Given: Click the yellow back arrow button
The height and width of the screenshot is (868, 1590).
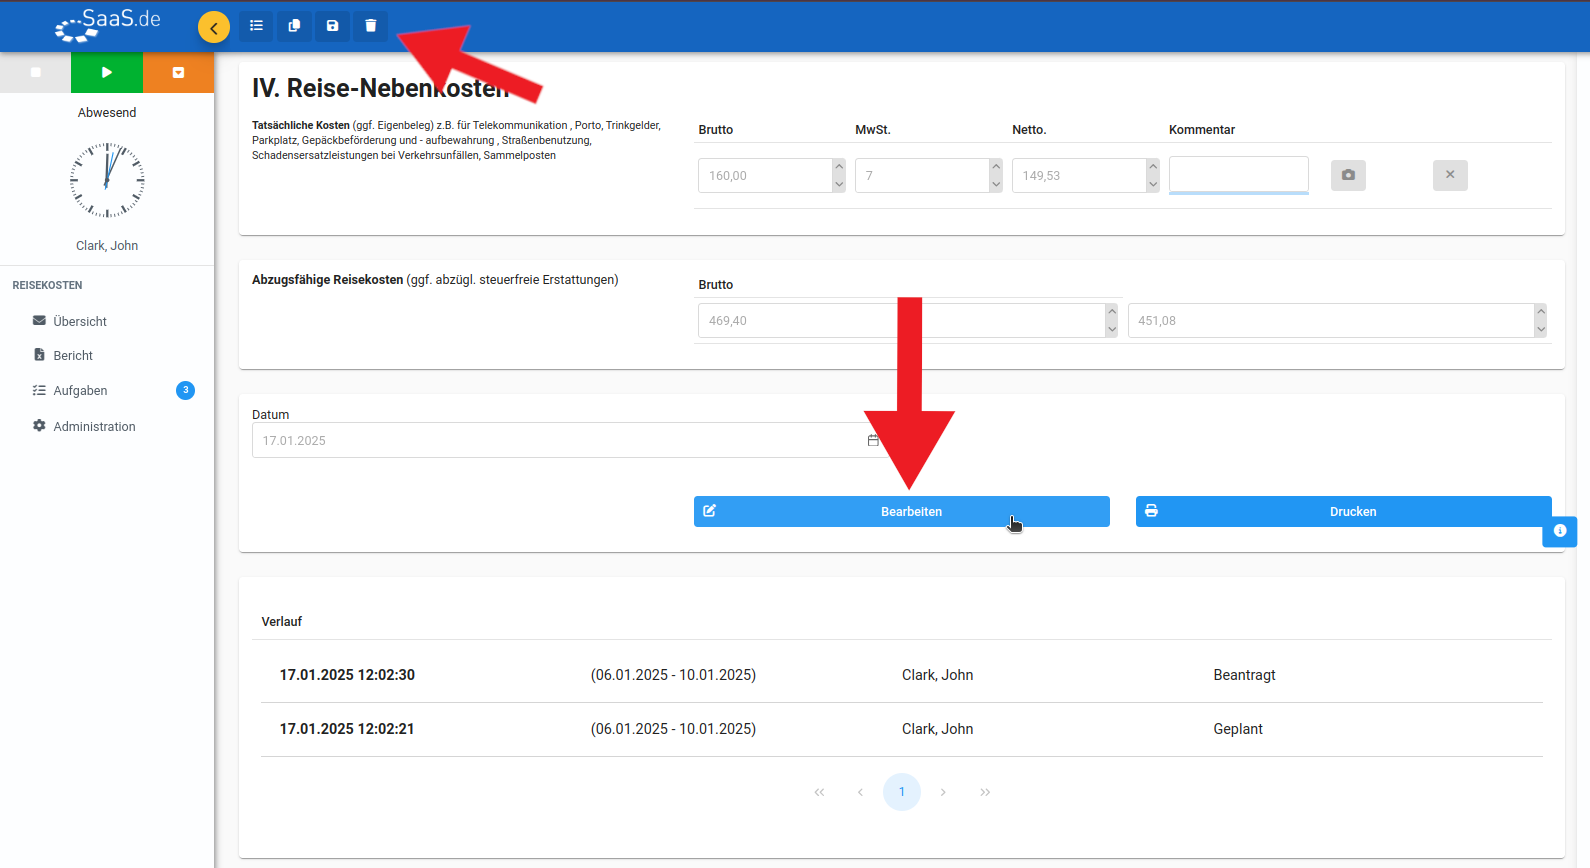Looking at the screenshot, I should pyautogui.click(x=214, y=27).
